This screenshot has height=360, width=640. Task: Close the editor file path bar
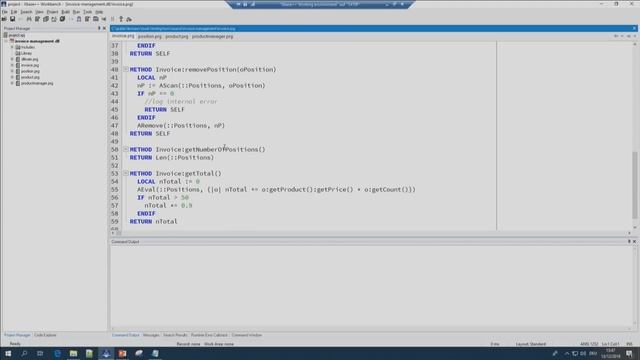[634, 28]
